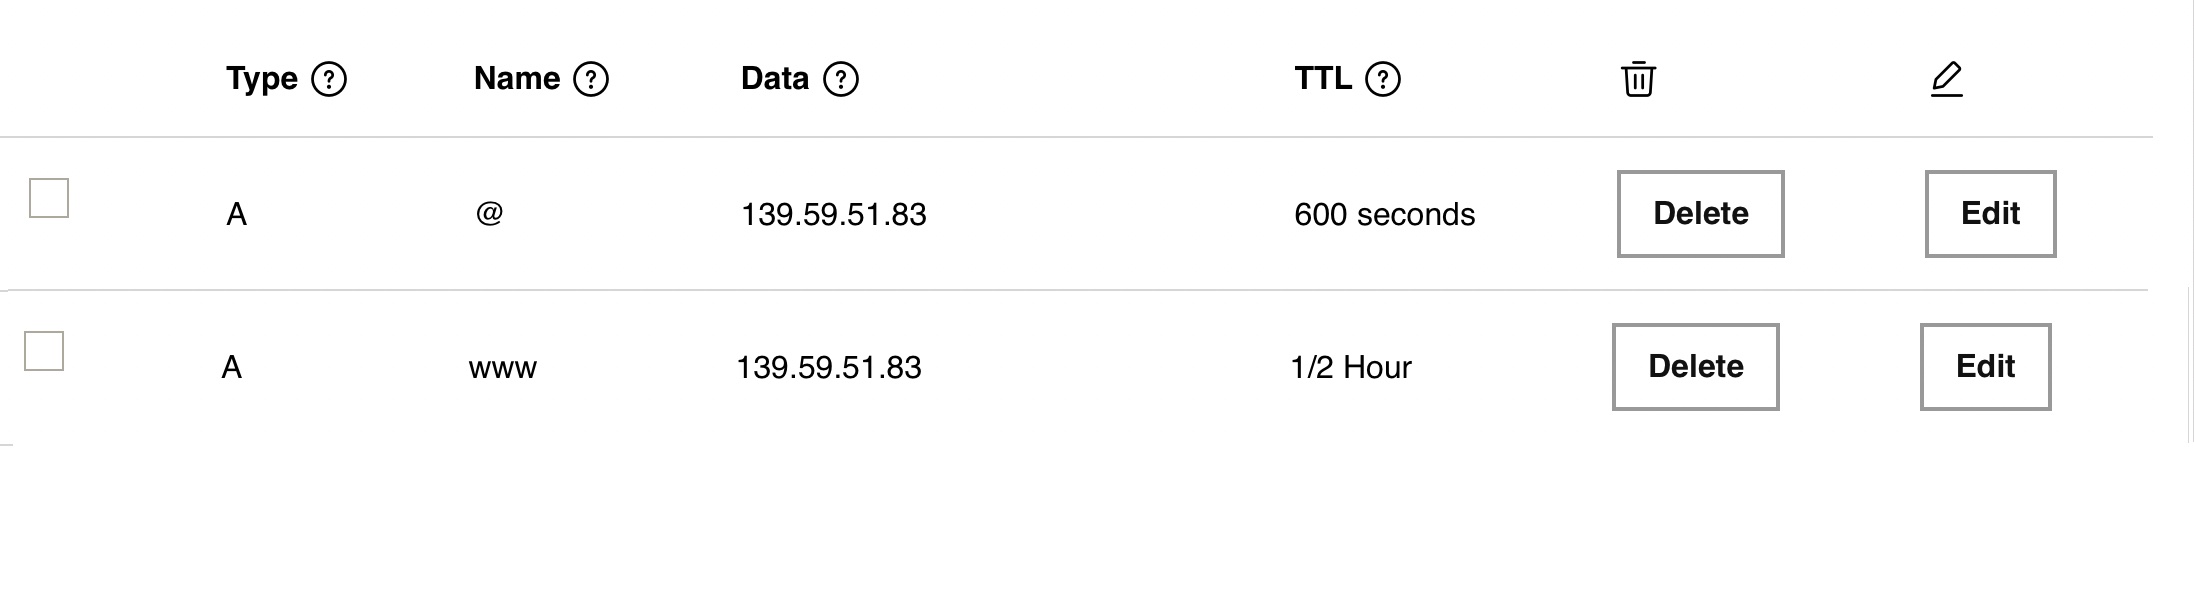Open the help icon next to TTL
The height and width of the screenshot is (598, 2194).
pos(1383,79)
